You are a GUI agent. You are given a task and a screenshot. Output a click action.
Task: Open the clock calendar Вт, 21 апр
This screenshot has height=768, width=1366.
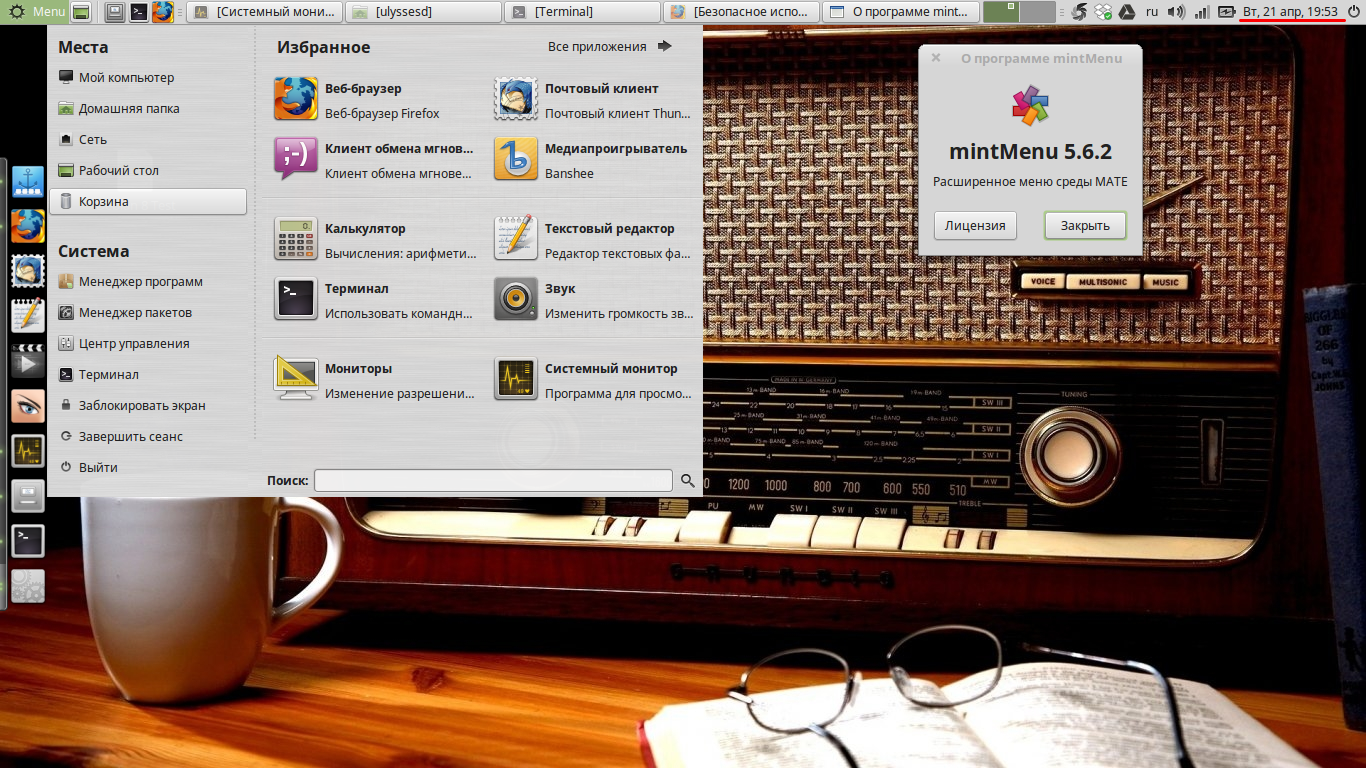click(1290, 12)
